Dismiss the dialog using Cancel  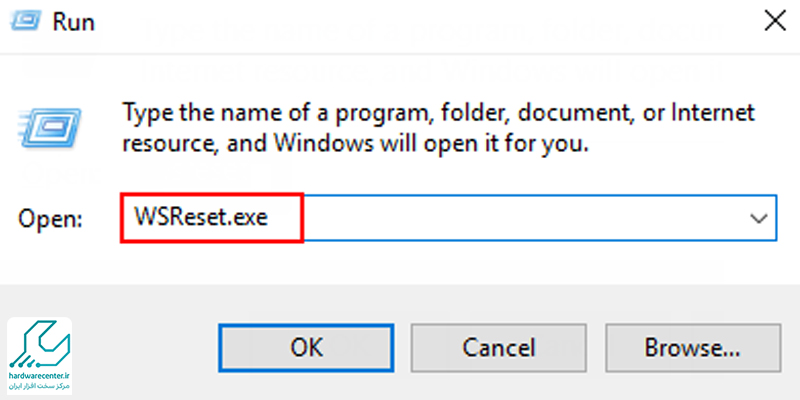click(498, 347)
